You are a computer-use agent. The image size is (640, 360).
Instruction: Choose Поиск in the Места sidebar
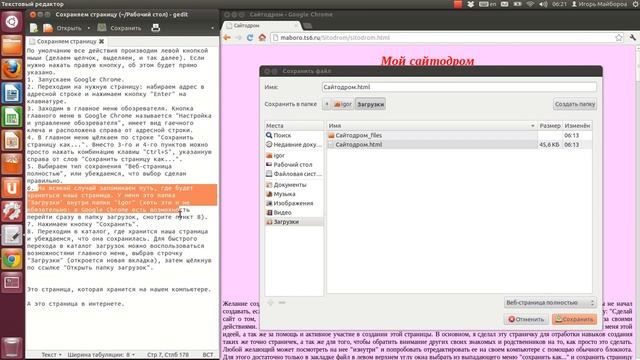[294, 135]
